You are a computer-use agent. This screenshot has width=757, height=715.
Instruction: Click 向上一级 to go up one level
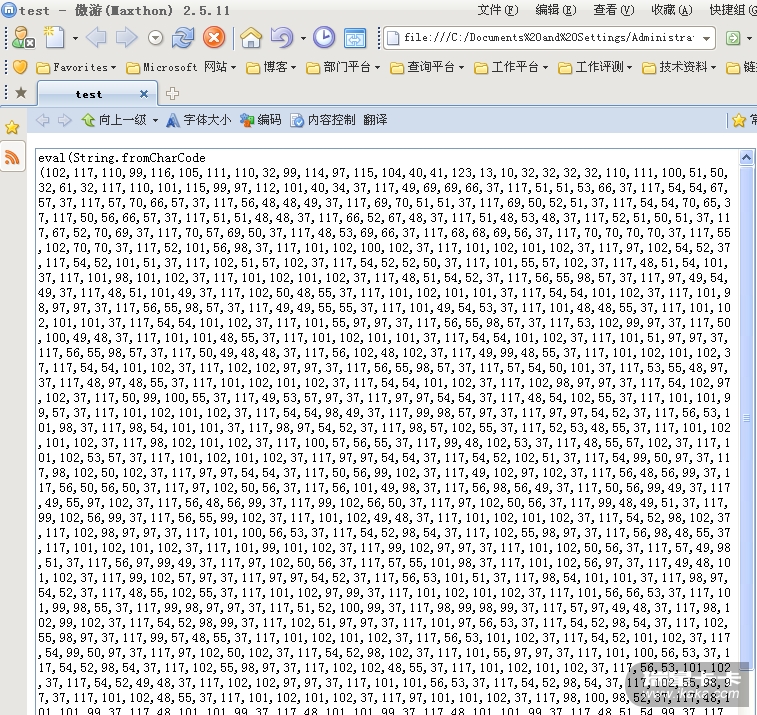click(114, 120)
